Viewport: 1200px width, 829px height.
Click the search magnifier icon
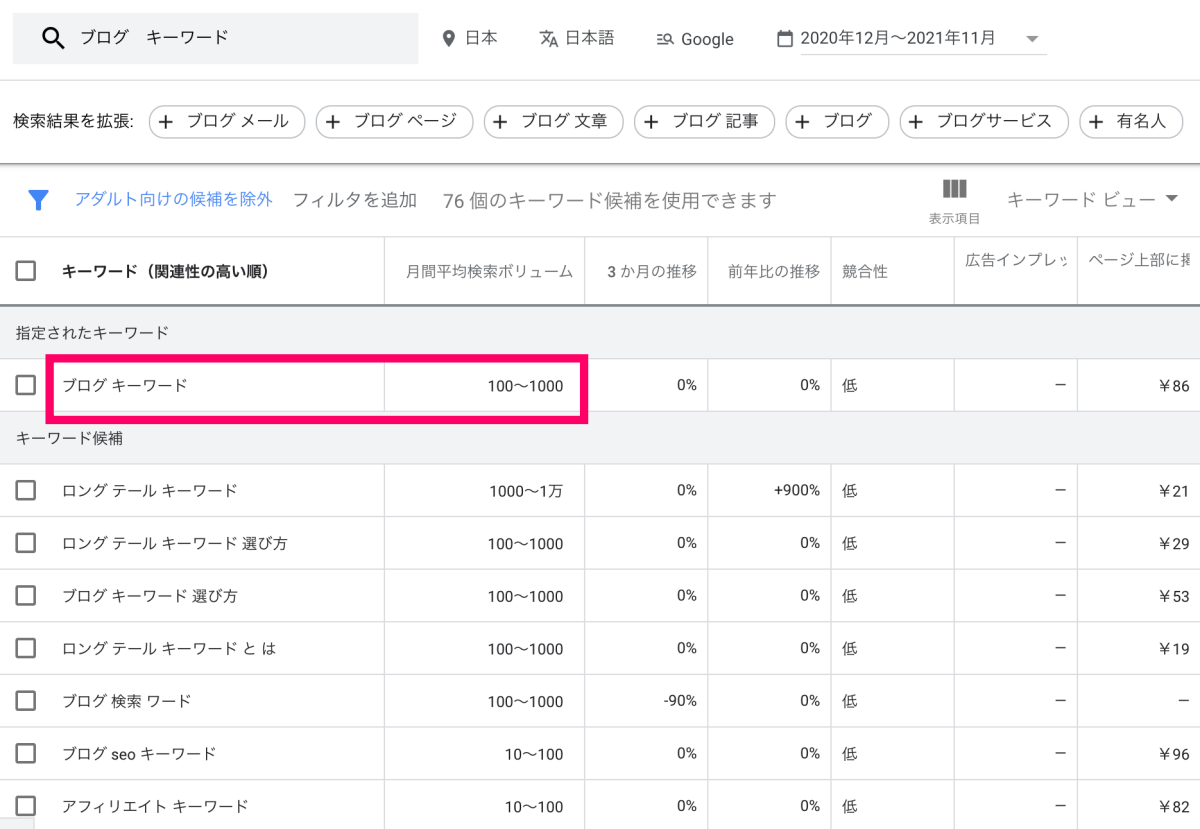point(53,38)
